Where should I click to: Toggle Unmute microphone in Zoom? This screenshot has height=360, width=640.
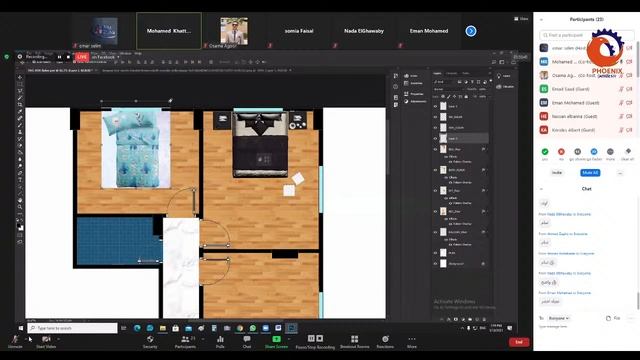coord(15,342)
